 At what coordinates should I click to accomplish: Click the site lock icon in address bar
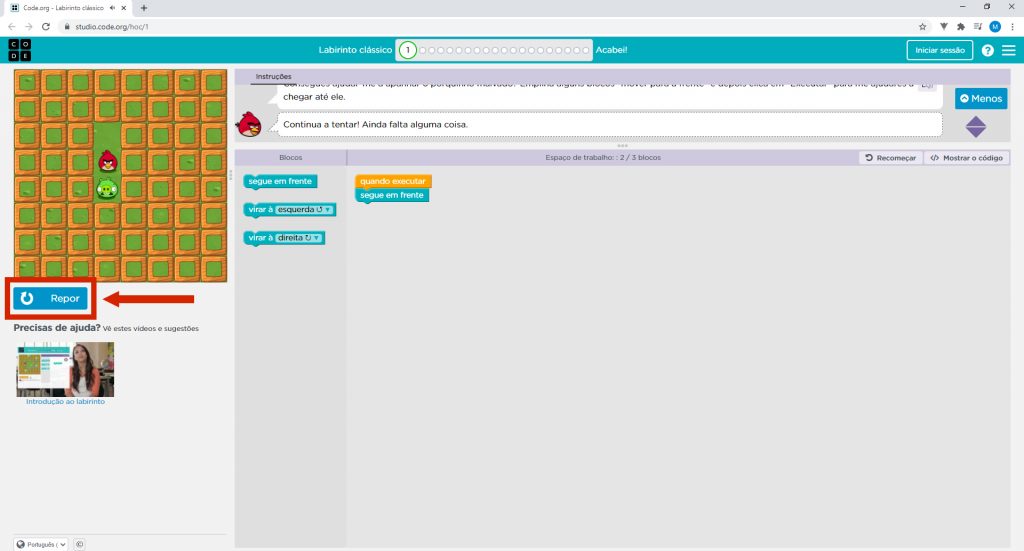tap(67, 27)
